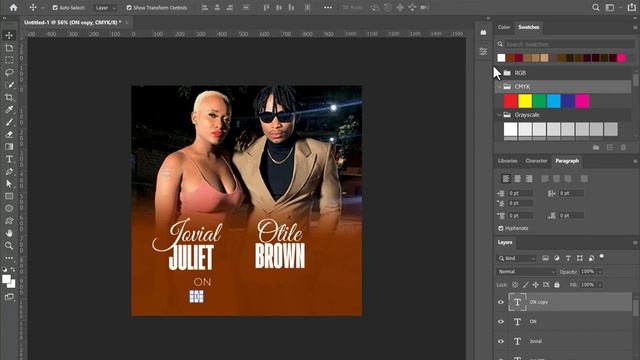Hide the 'ON copy' layer
The image size is (640, 360).
[501, 302]
